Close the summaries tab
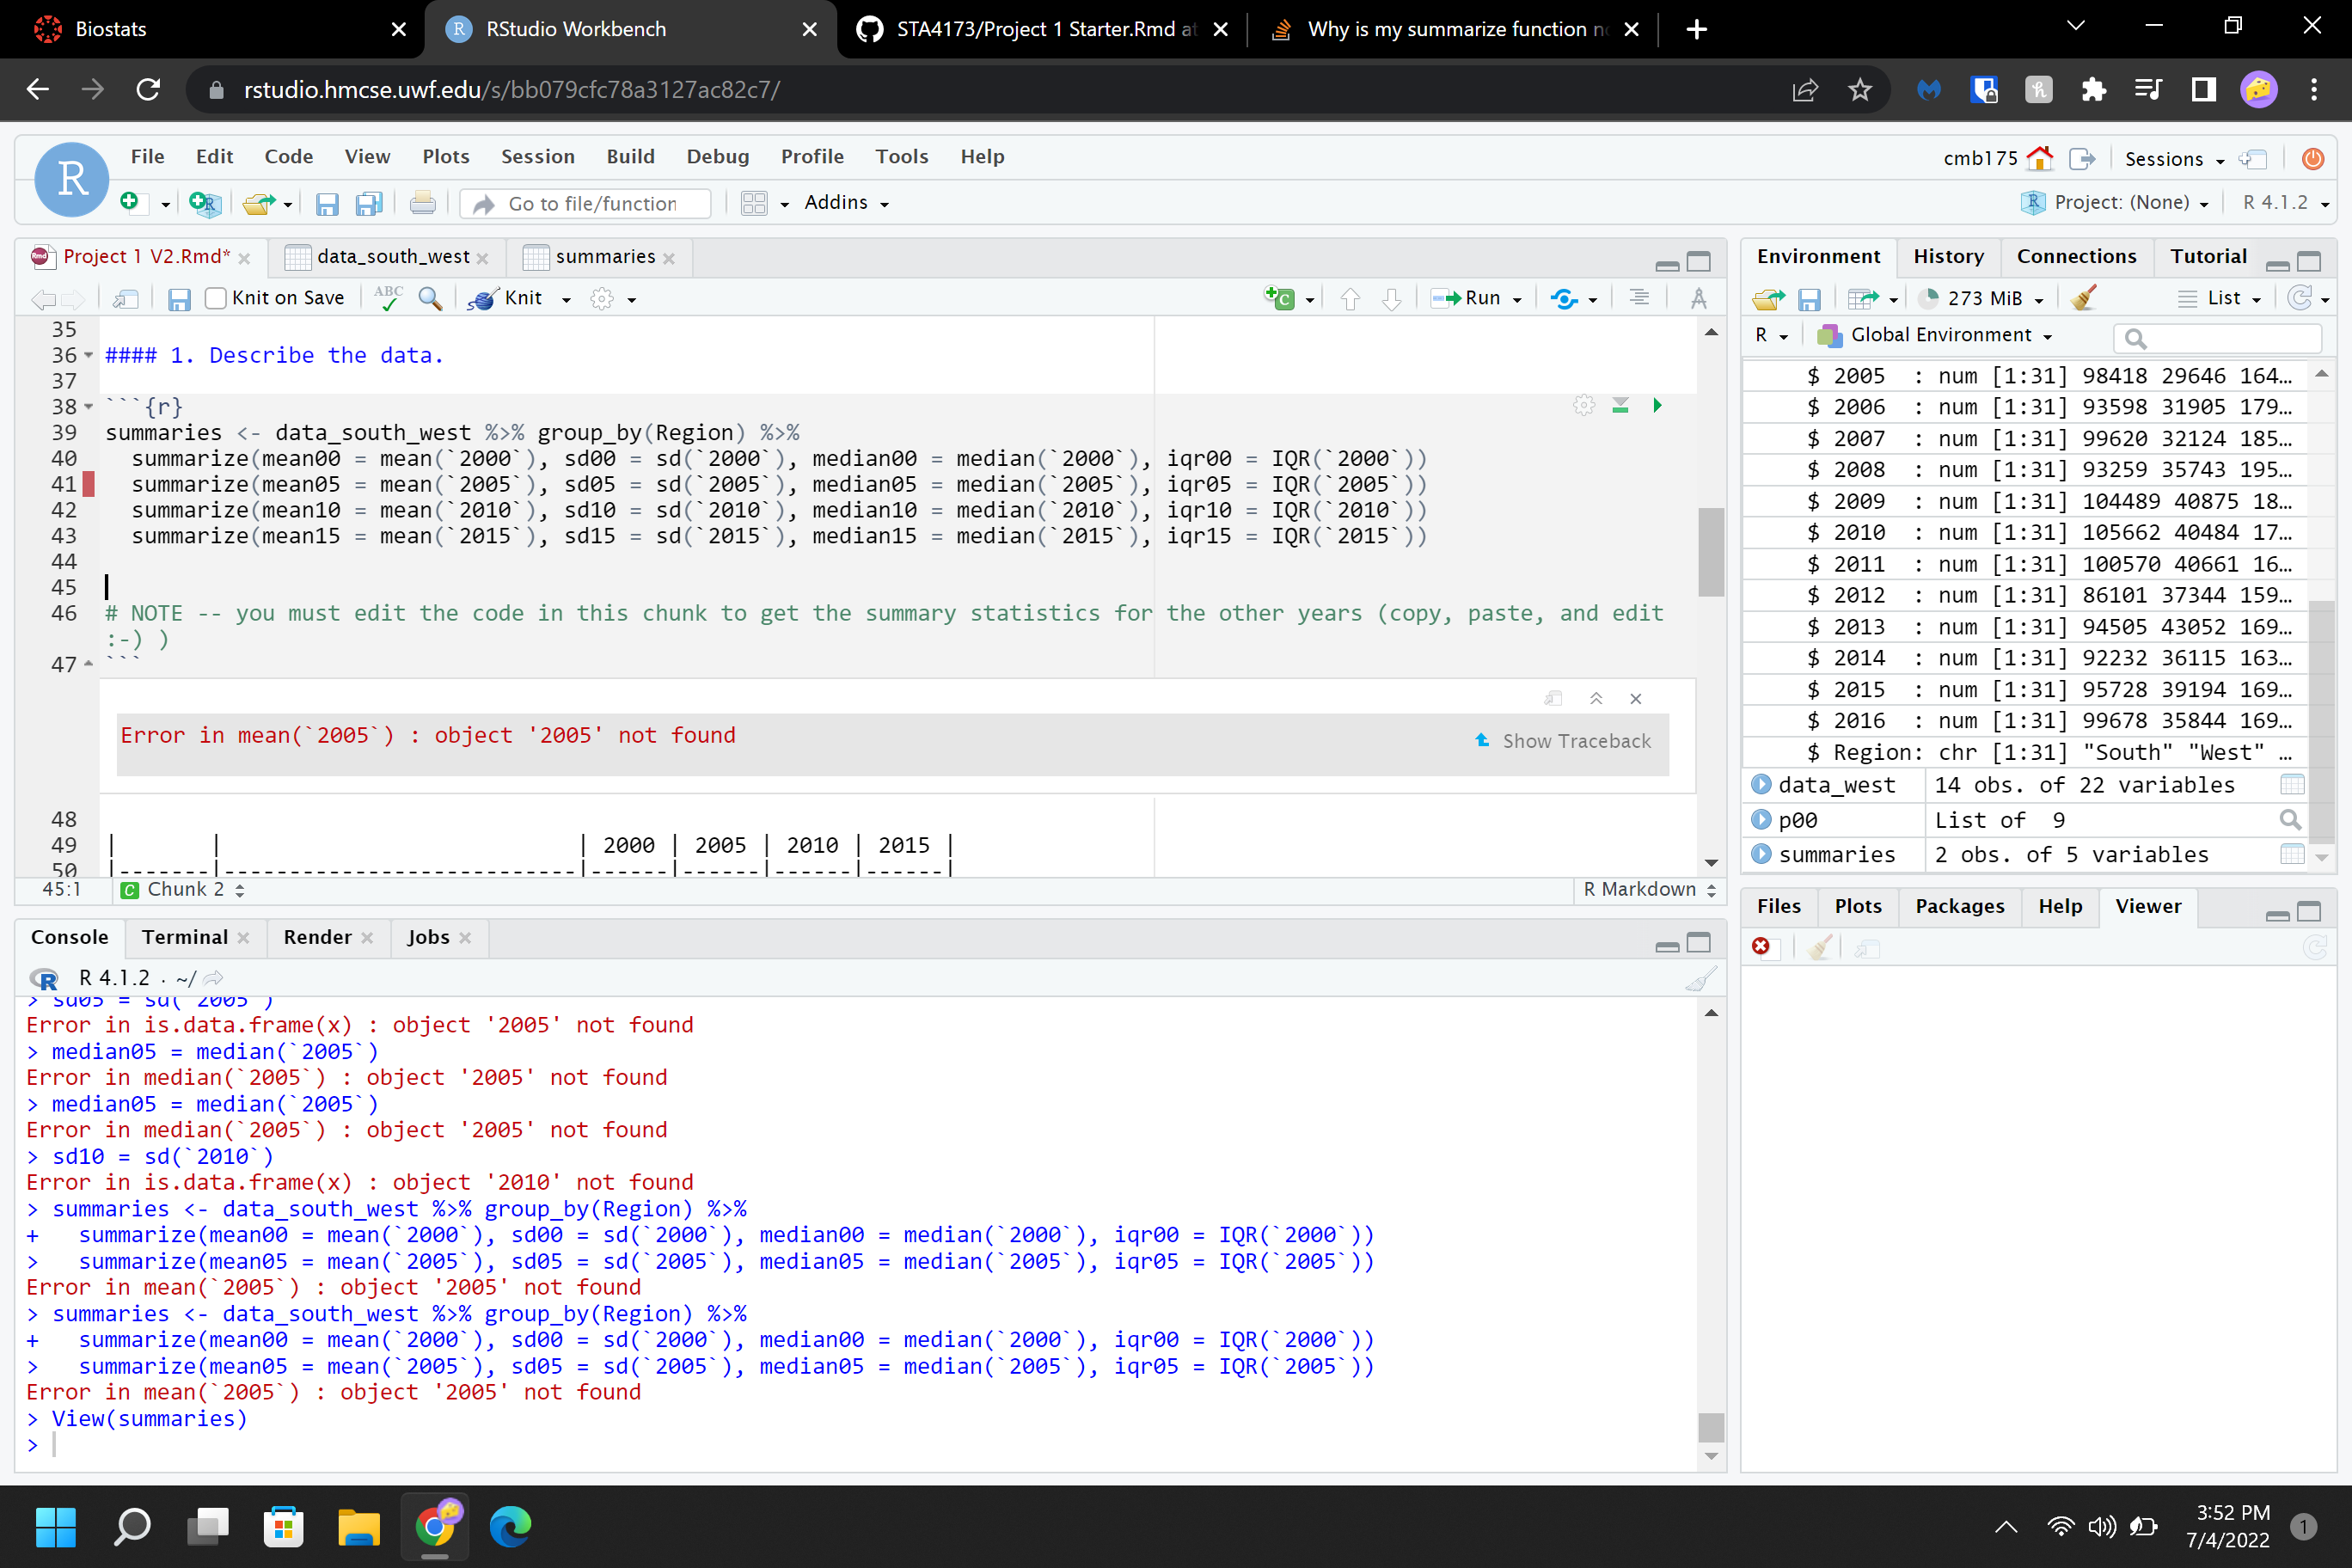The width and height of the screenshot is (2352, 1568). 669,259
